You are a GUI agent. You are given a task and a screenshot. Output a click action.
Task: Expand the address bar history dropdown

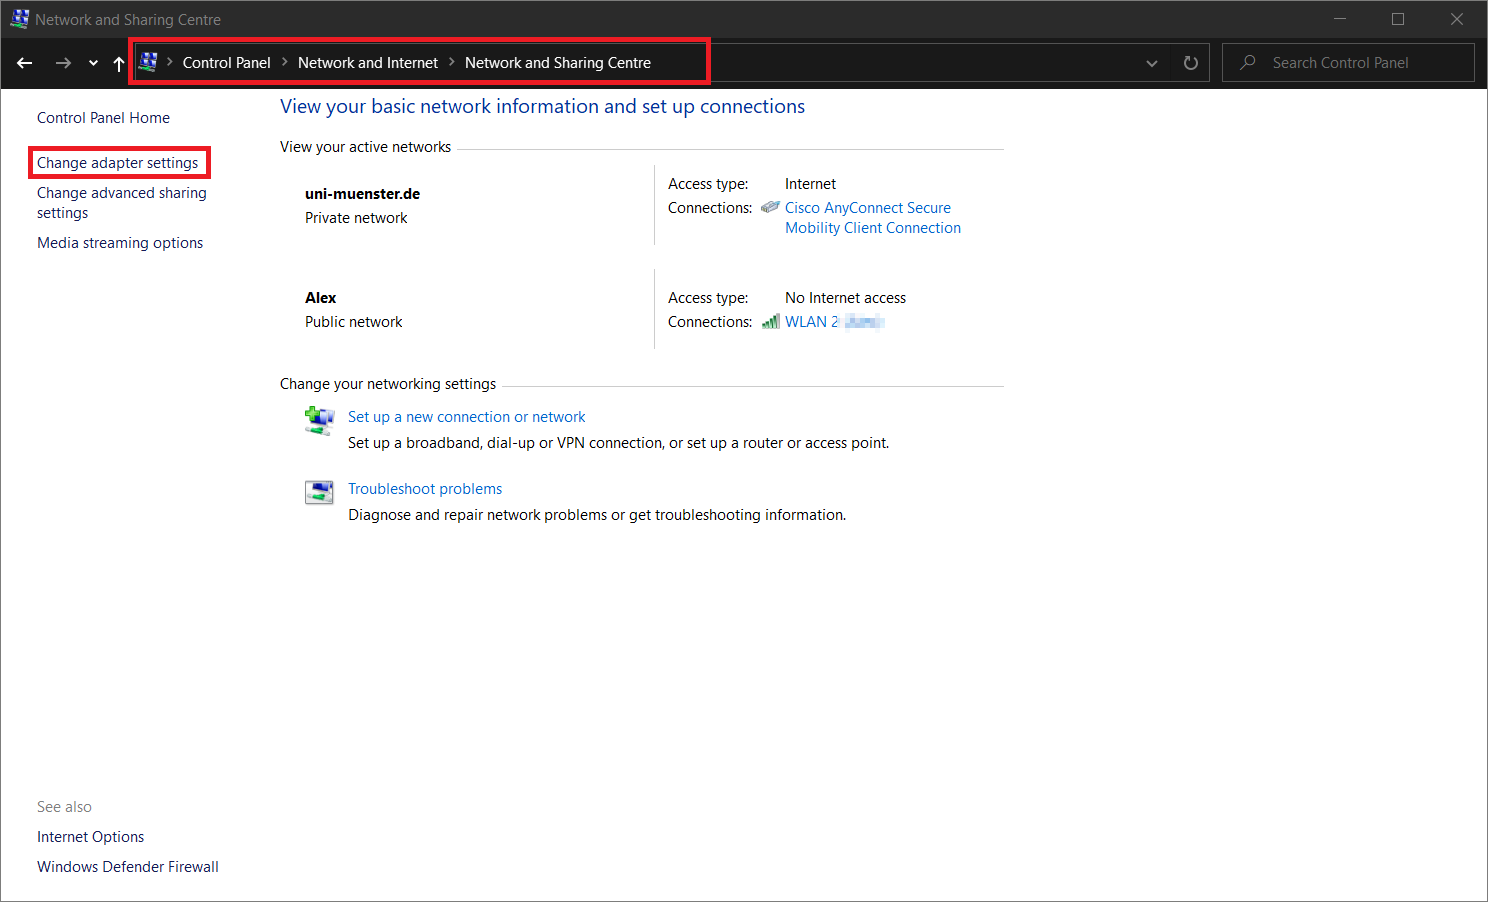coord(1151,62)
